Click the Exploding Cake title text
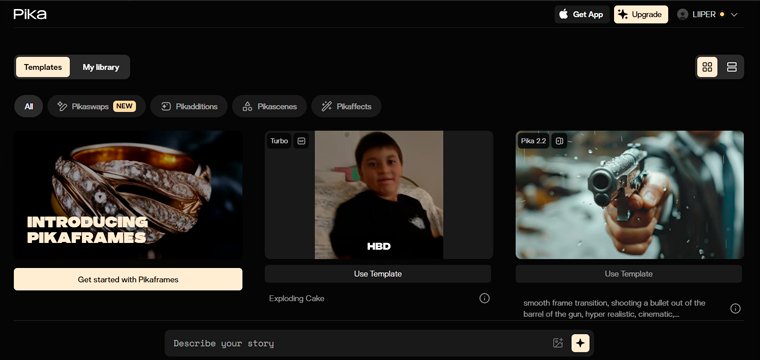760x360 pixels. point(297,298)
